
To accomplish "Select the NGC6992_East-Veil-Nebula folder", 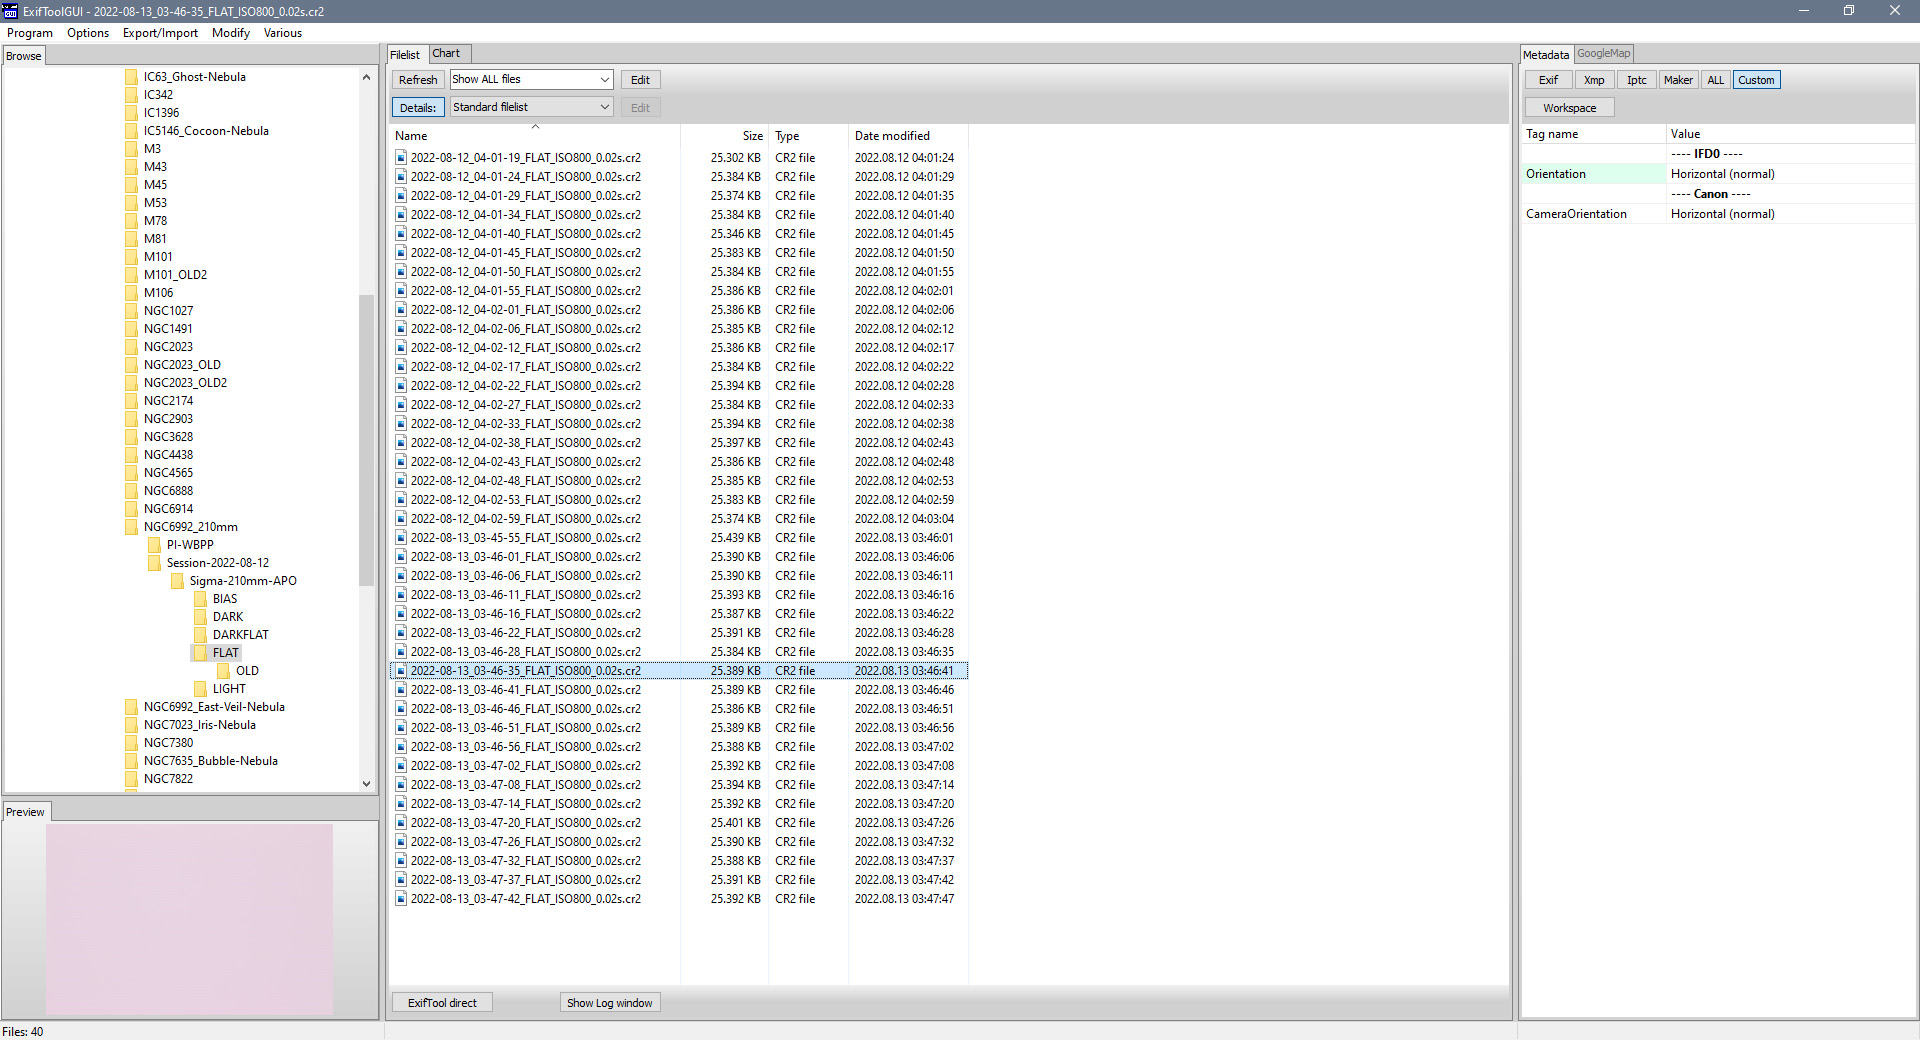I will pos(214,707).
